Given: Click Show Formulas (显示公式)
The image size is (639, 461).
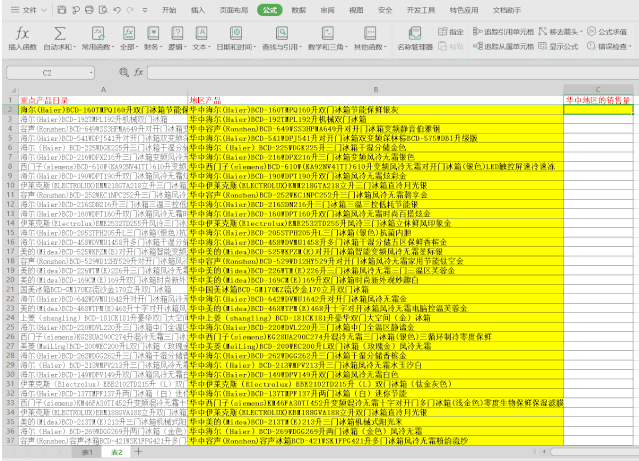Looking at the screenshot, I should coord(558,46).
